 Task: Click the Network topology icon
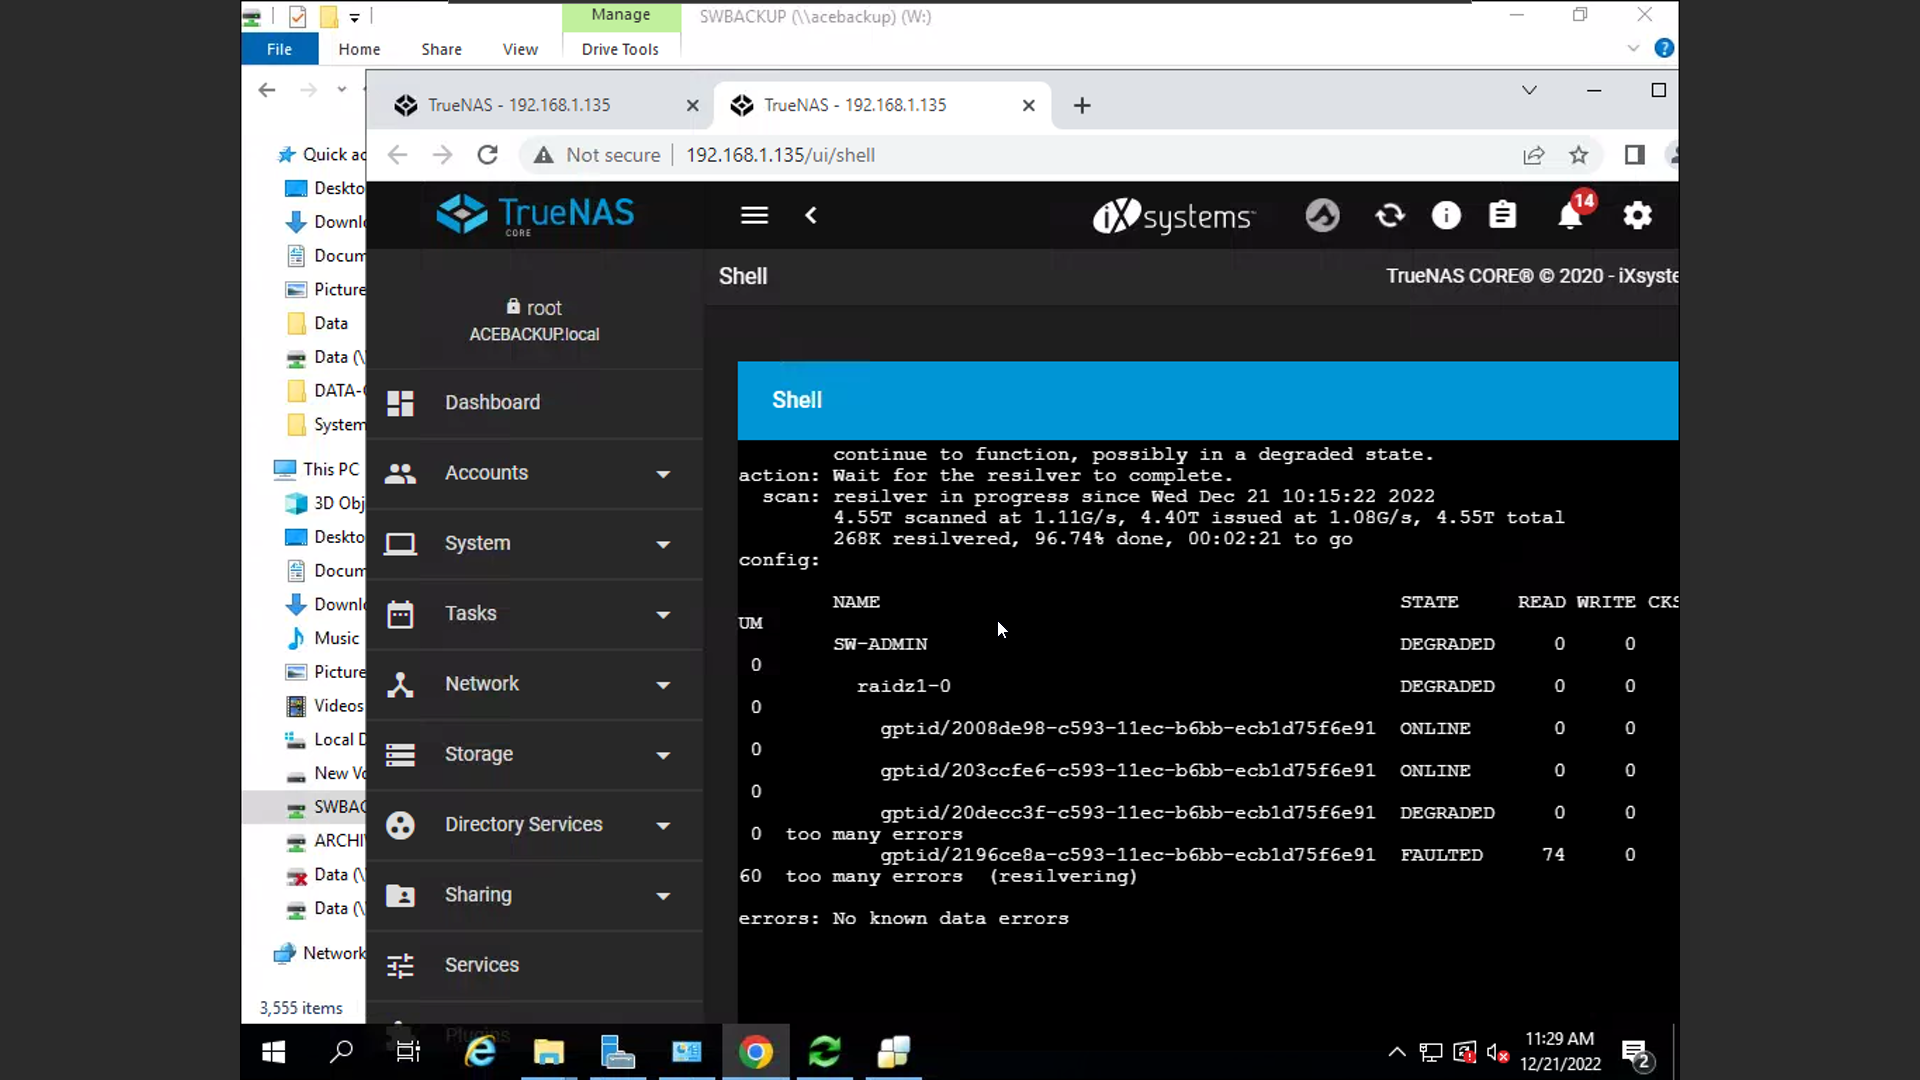coord(400,684)
